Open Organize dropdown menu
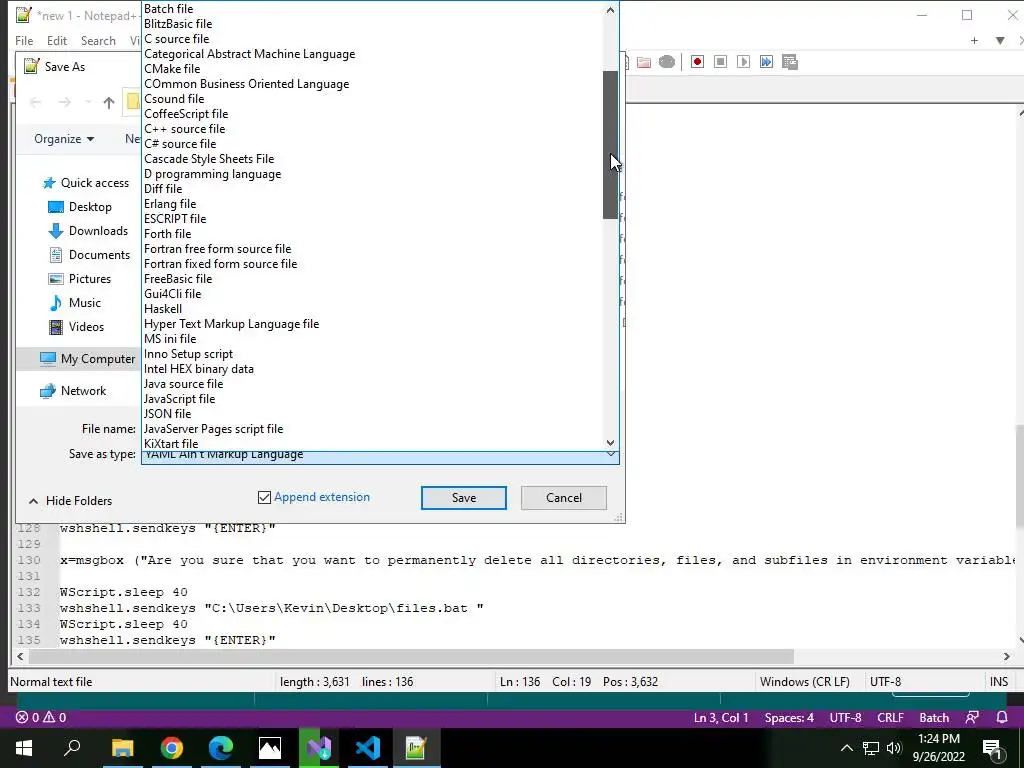This screenshot has width=1024, height=768. 64,138
